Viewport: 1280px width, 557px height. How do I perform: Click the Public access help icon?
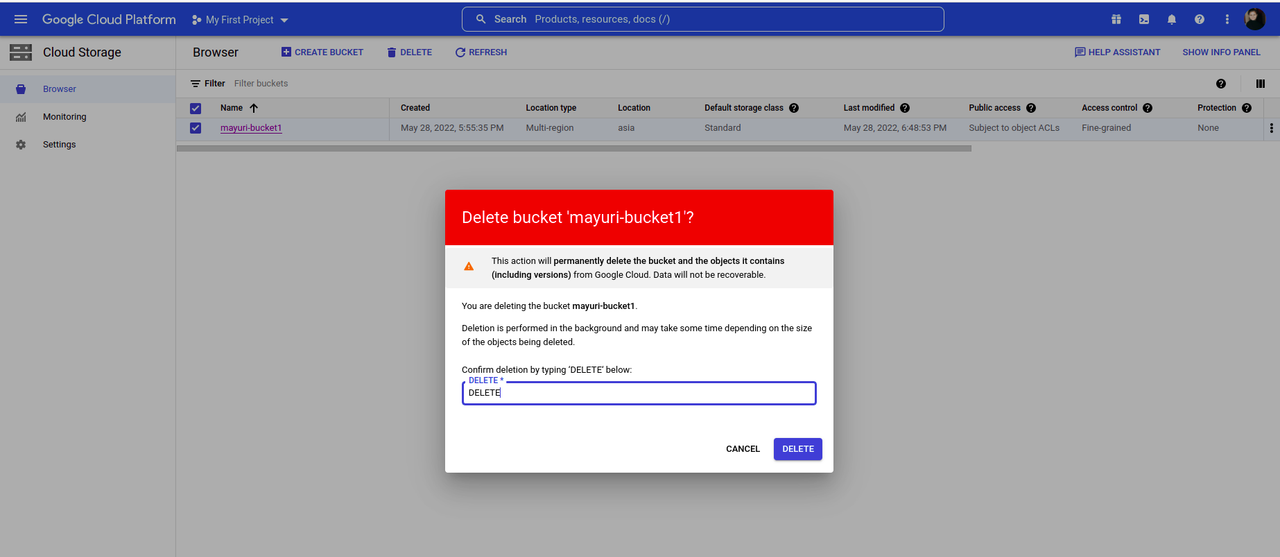point(1031,108)
